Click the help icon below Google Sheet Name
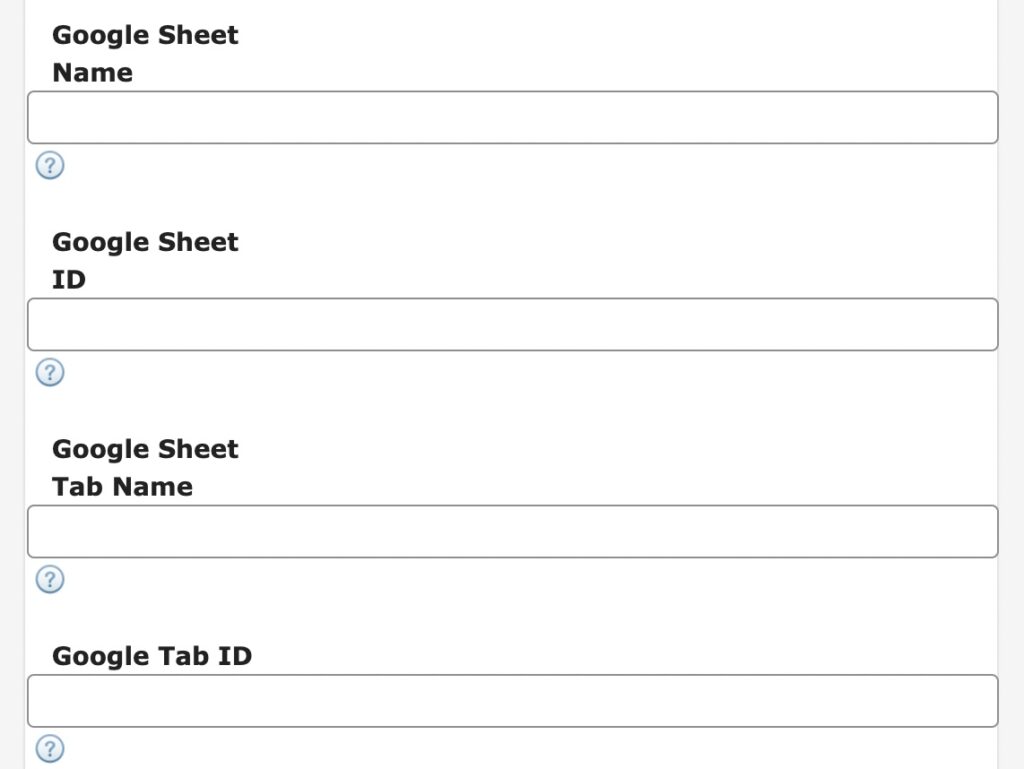 pos(50,165)
